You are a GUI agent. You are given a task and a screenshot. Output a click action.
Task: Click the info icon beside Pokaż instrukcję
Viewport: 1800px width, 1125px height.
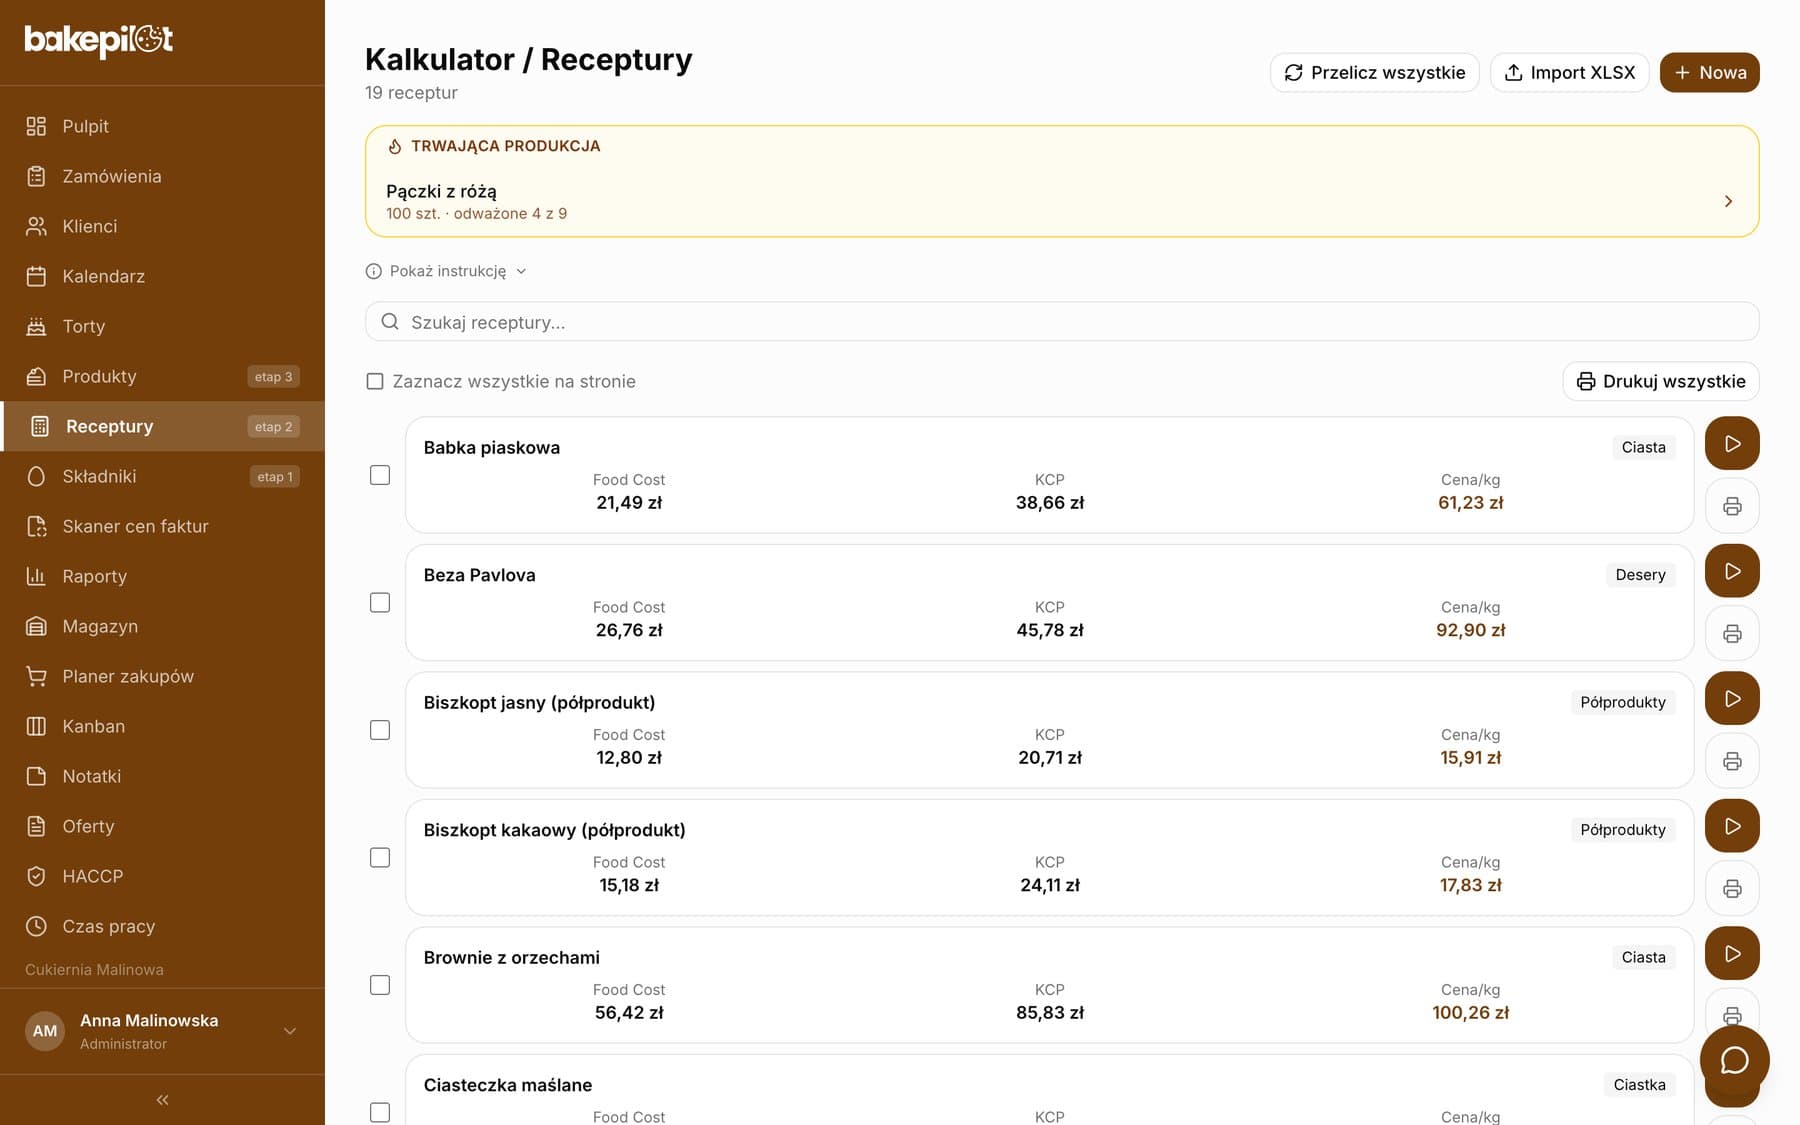click(374, 271)
